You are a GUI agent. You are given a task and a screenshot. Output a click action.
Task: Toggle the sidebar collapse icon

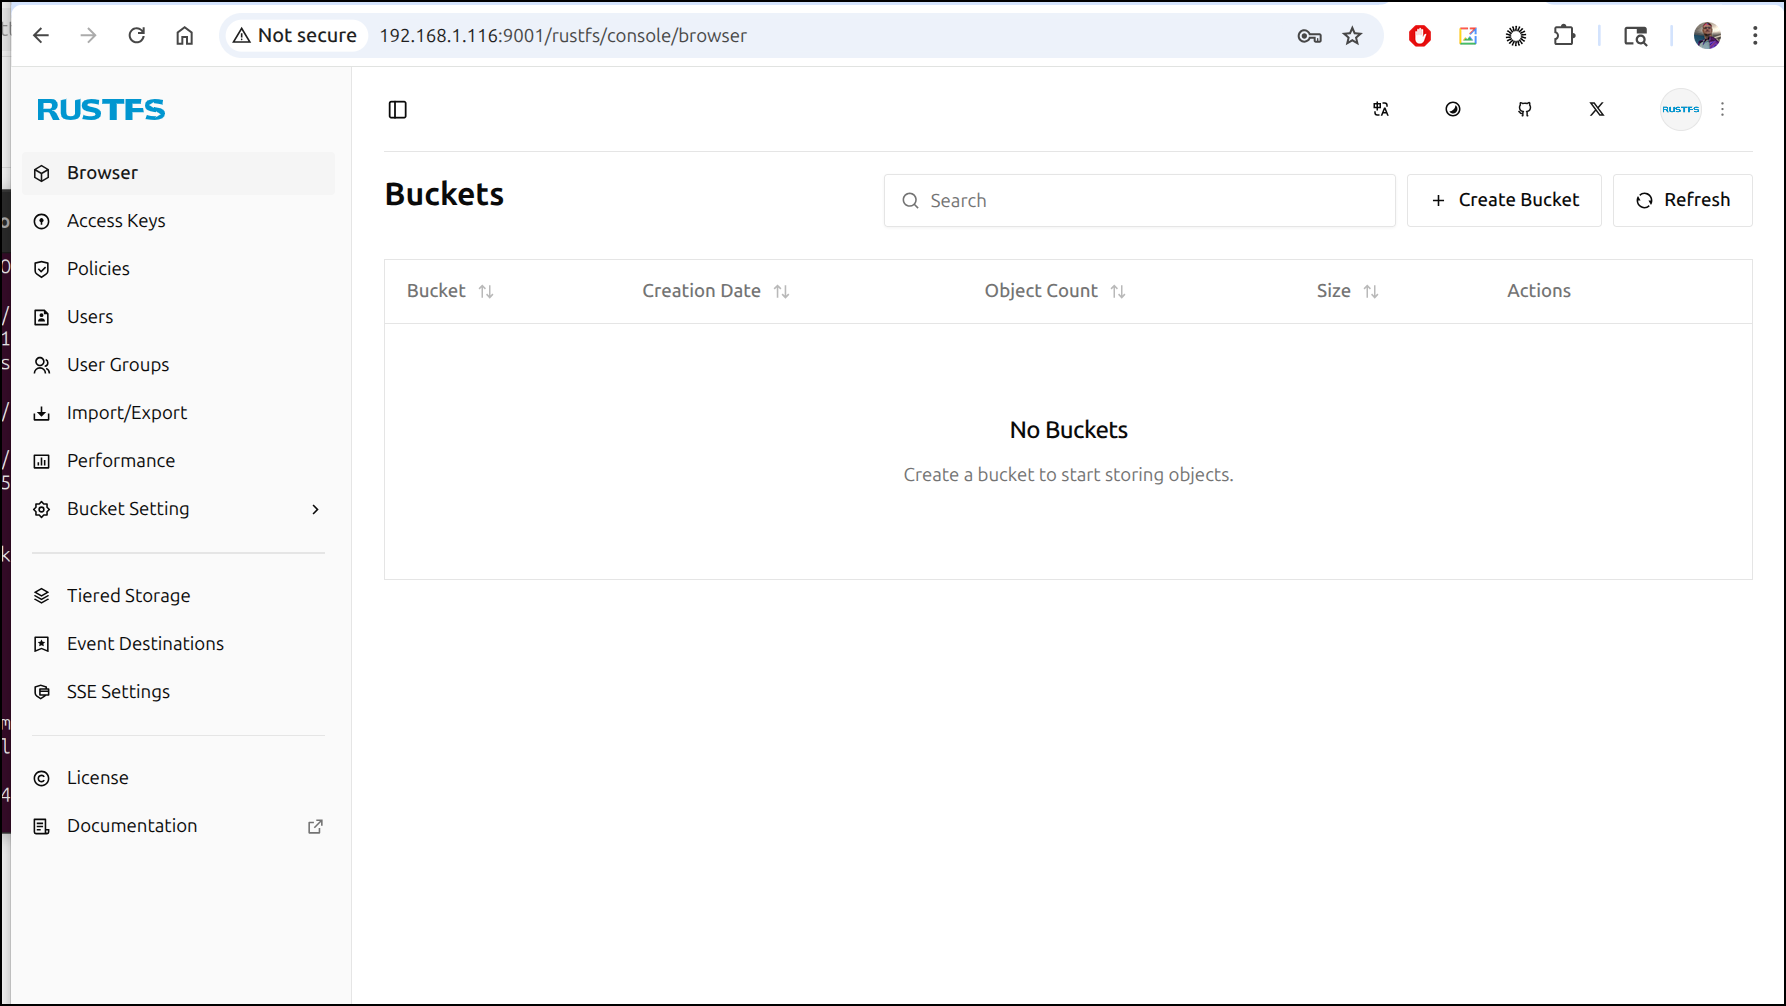coord(397,110)
